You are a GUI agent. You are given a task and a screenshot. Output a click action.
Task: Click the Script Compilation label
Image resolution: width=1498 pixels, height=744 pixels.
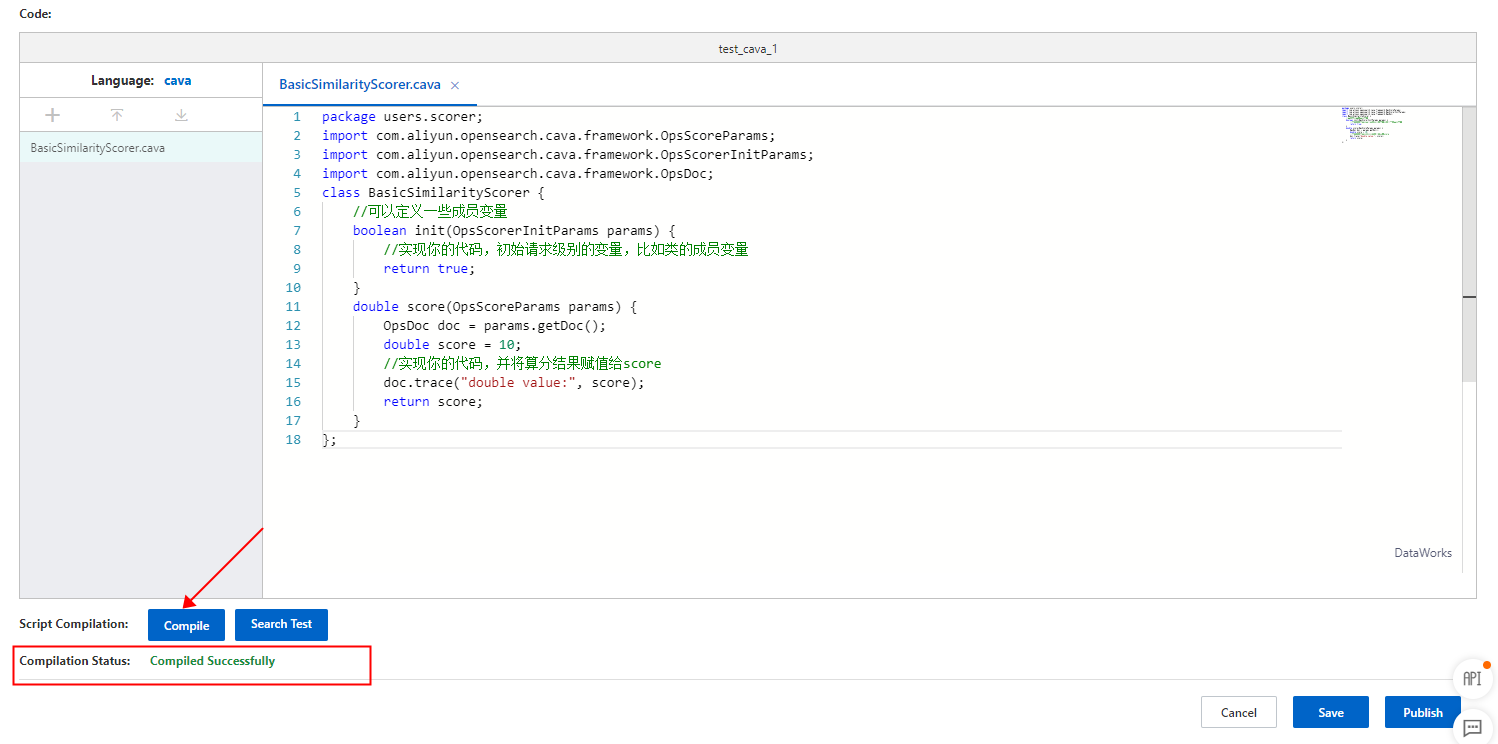pos(74,624)
